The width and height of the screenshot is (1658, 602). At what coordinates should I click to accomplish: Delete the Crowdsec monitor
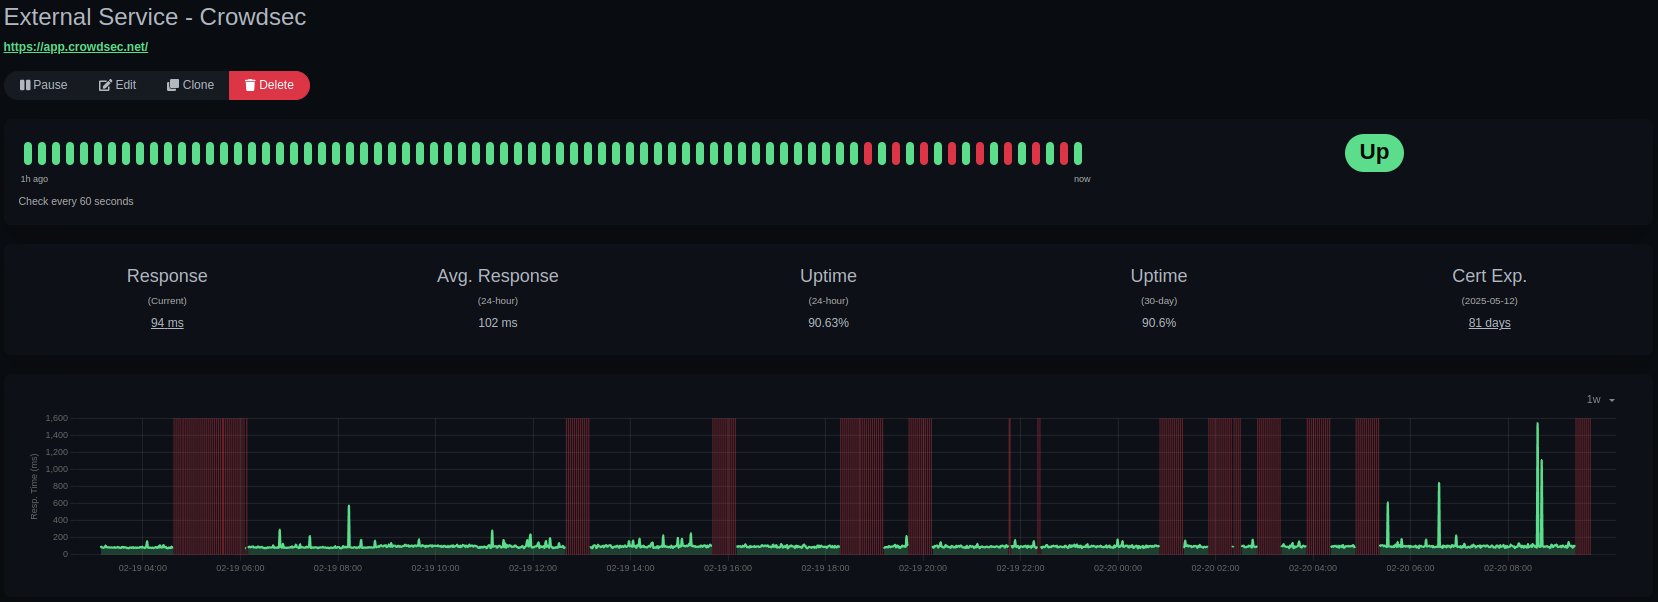[x=269, y=85]
